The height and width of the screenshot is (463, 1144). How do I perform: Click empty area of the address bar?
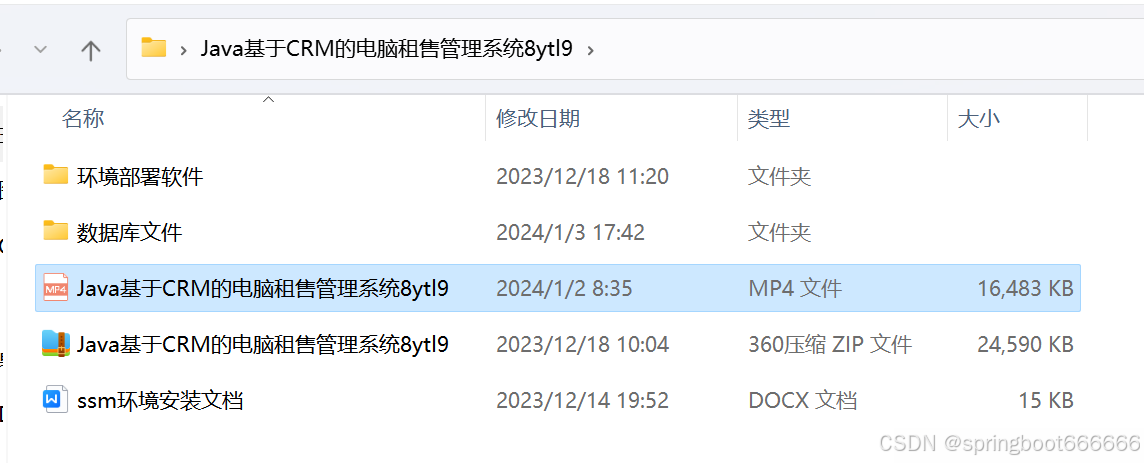point(868,49)
